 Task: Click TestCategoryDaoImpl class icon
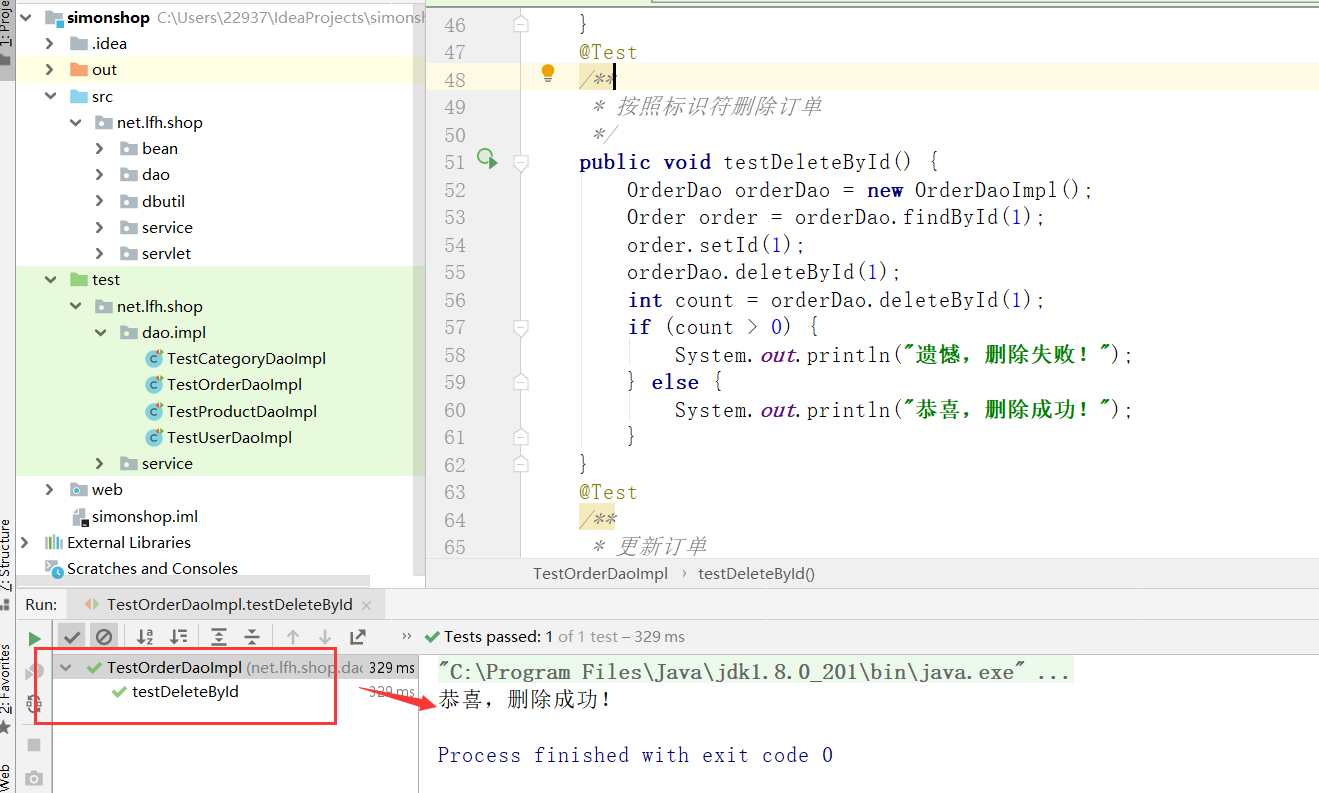point(154,358)
